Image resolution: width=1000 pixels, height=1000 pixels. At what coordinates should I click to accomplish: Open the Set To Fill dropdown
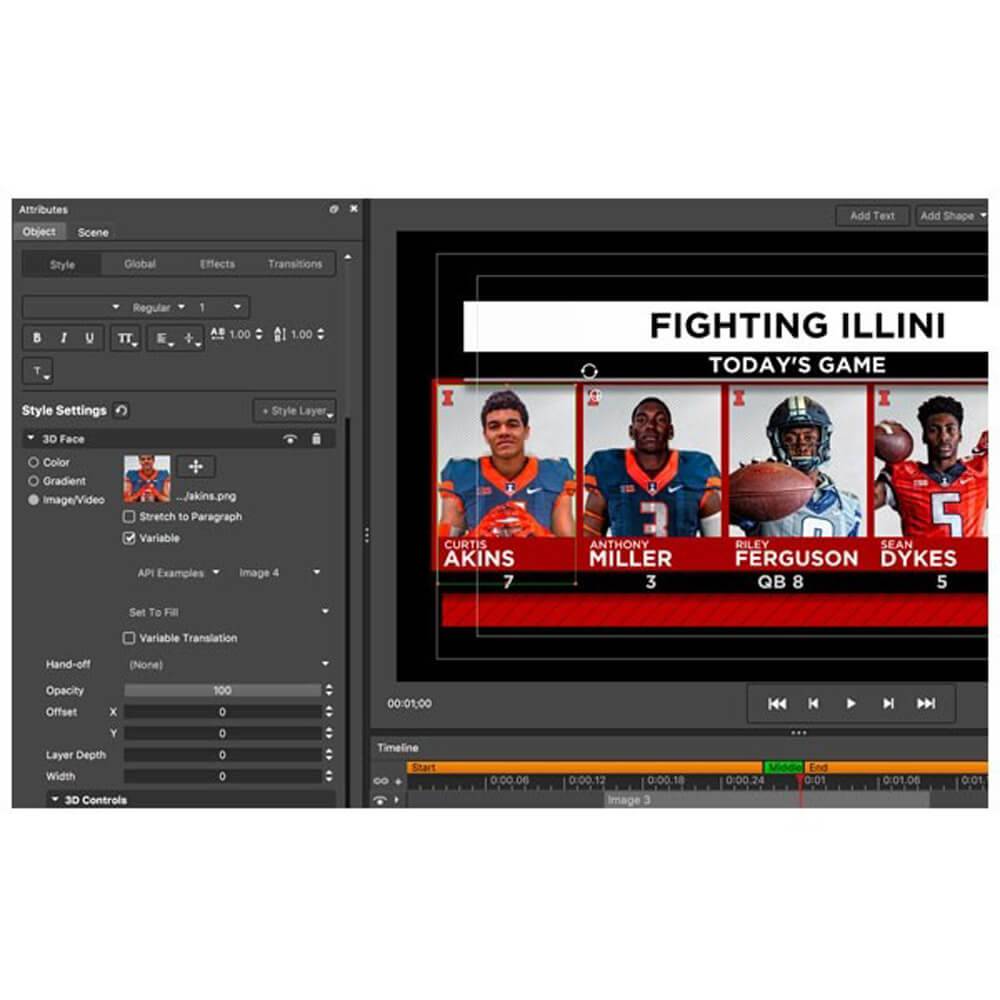tap(228, 612)
